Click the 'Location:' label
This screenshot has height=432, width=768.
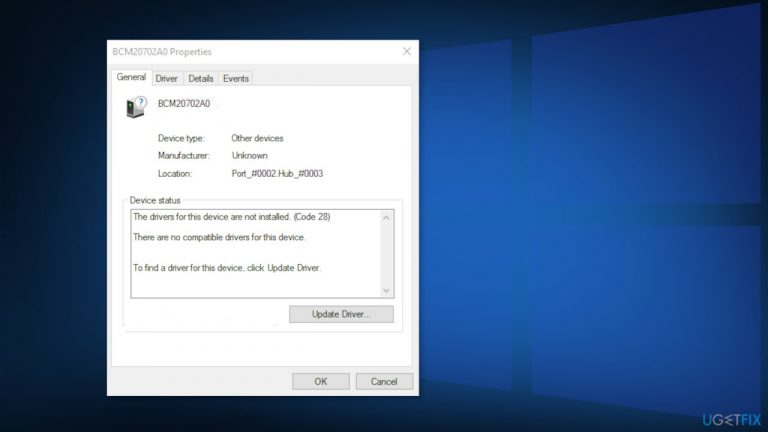pyautogui.click(x=175, y=174)
